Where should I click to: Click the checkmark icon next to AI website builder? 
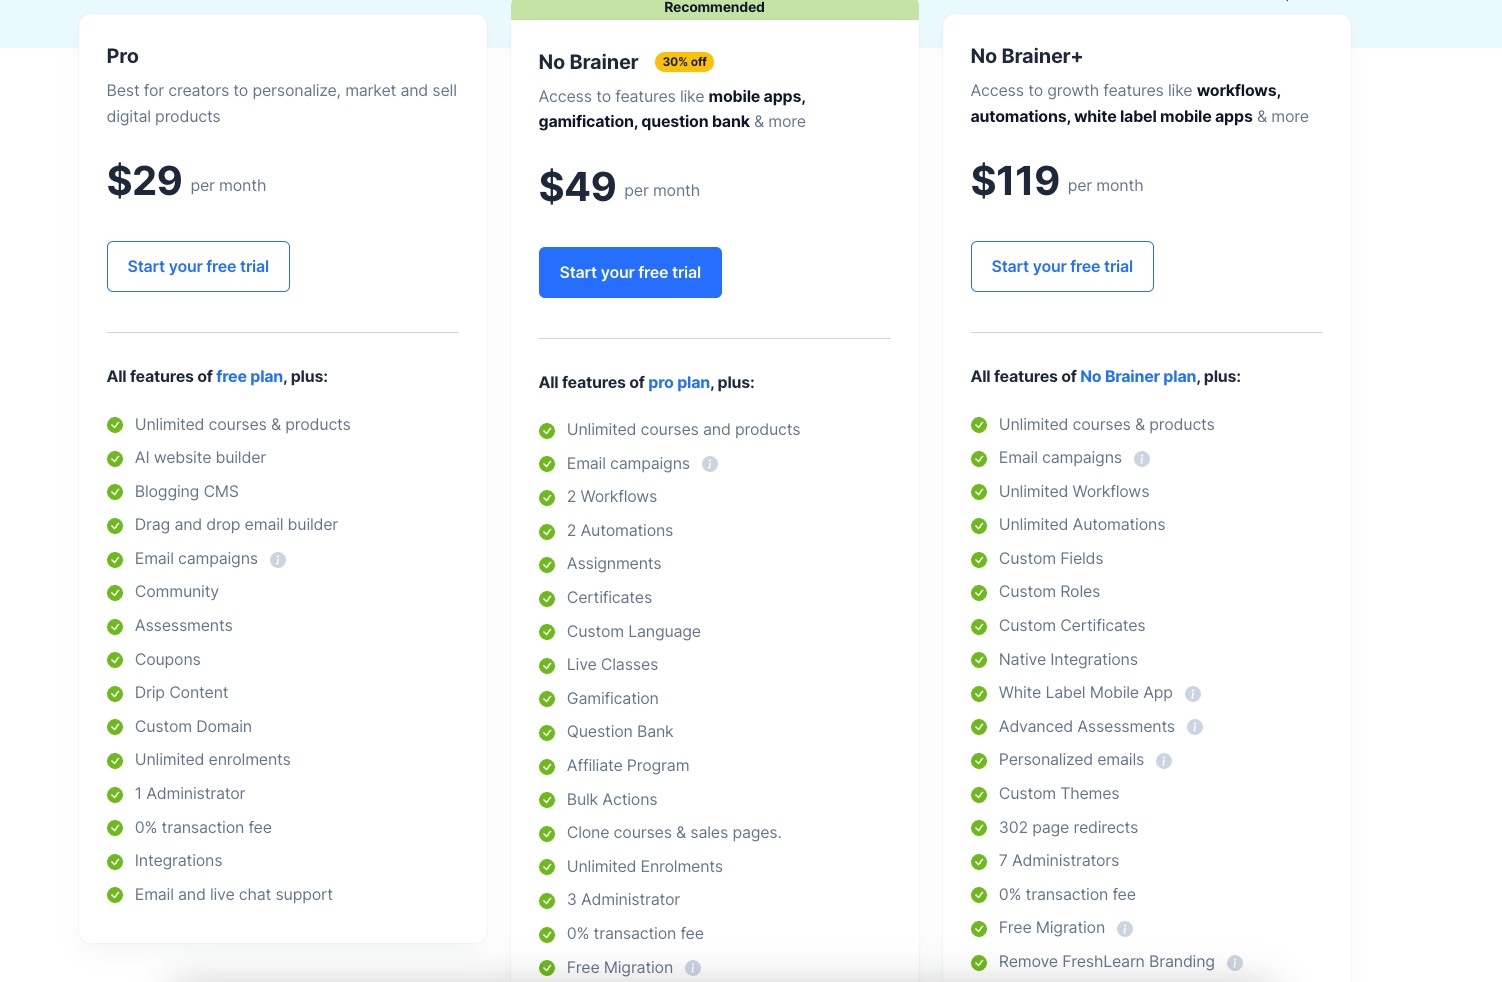[116, 459]
